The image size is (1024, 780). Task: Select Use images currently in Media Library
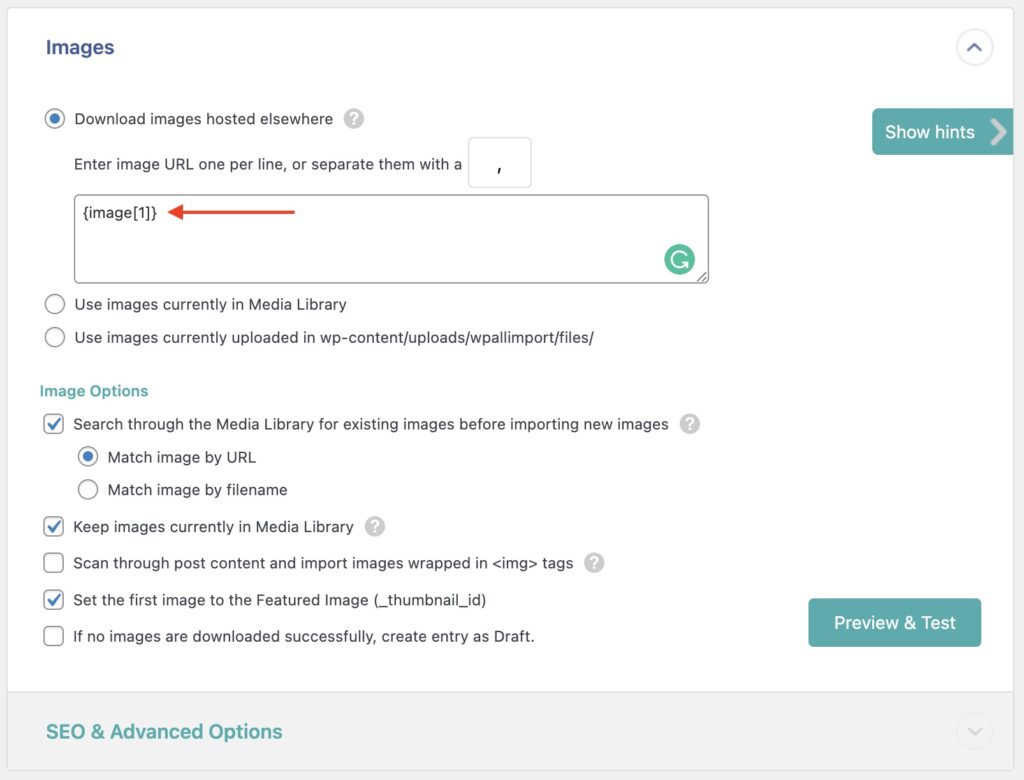[55, 304]
